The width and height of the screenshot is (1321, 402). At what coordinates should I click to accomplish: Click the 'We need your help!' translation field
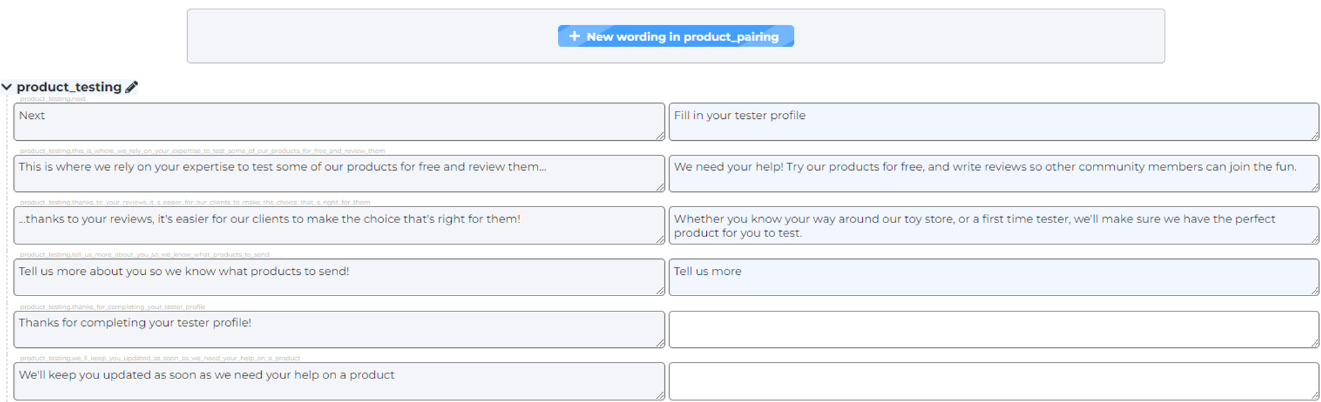[x=993, y=173]
